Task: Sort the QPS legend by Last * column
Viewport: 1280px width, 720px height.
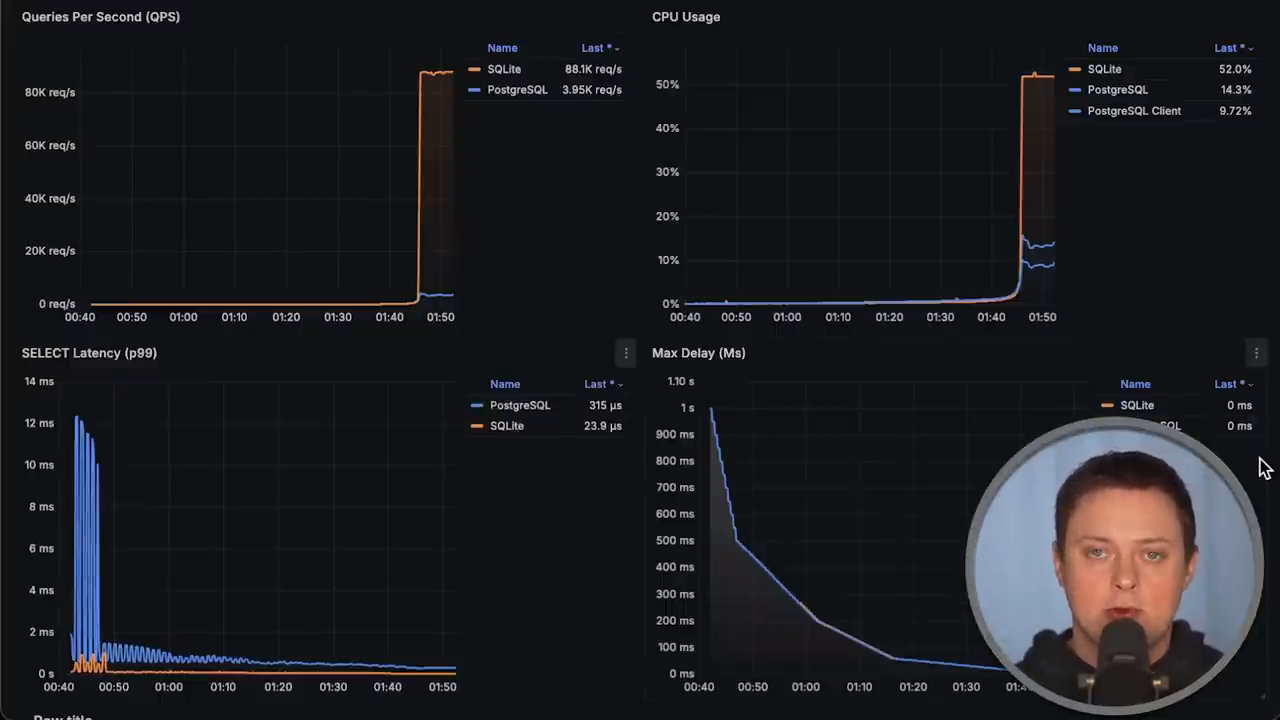Action: pyautogui.click(x=600, y=48)
